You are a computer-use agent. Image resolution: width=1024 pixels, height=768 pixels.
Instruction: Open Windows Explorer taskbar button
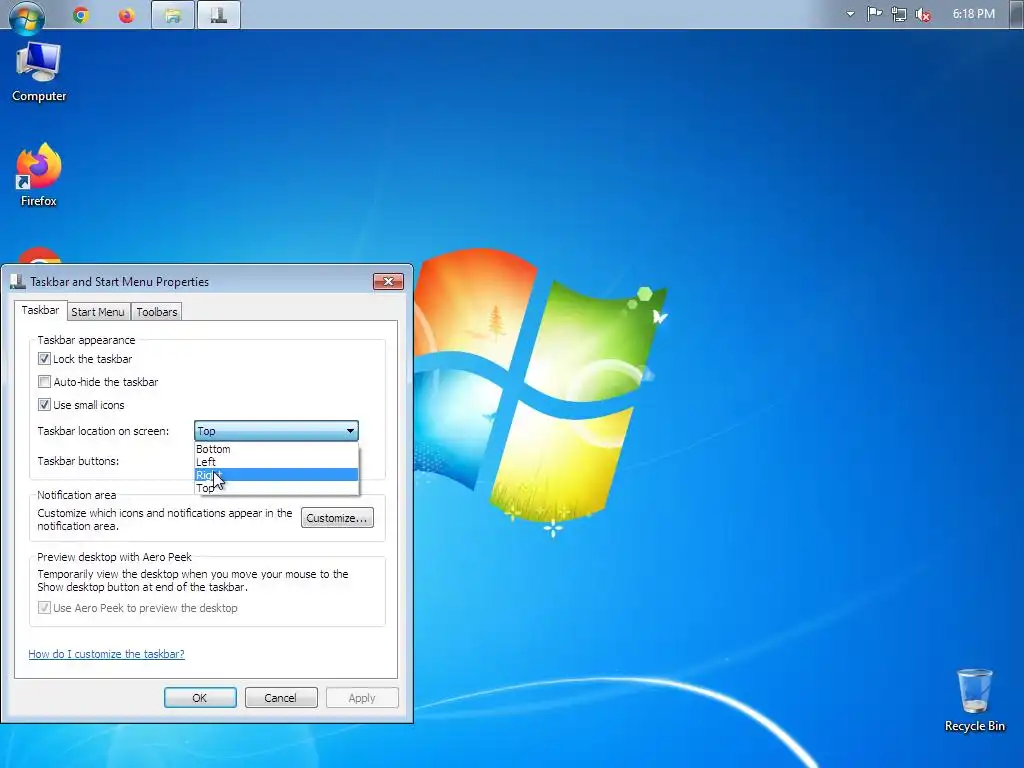coord(172,15)
